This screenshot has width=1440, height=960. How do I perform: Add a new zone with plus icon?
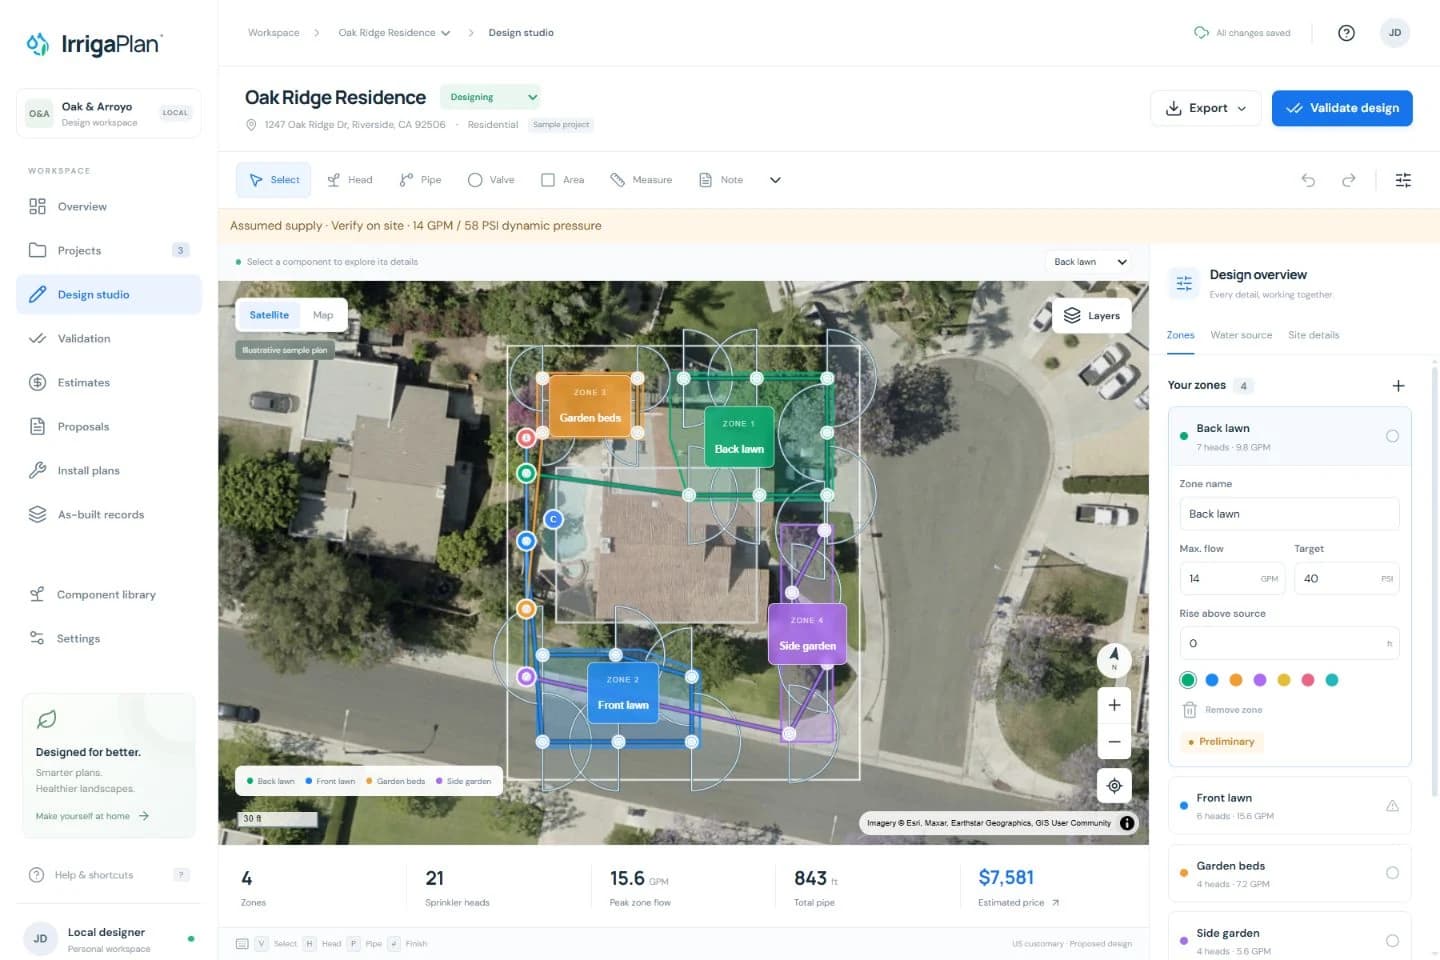tap(1398, 386)
